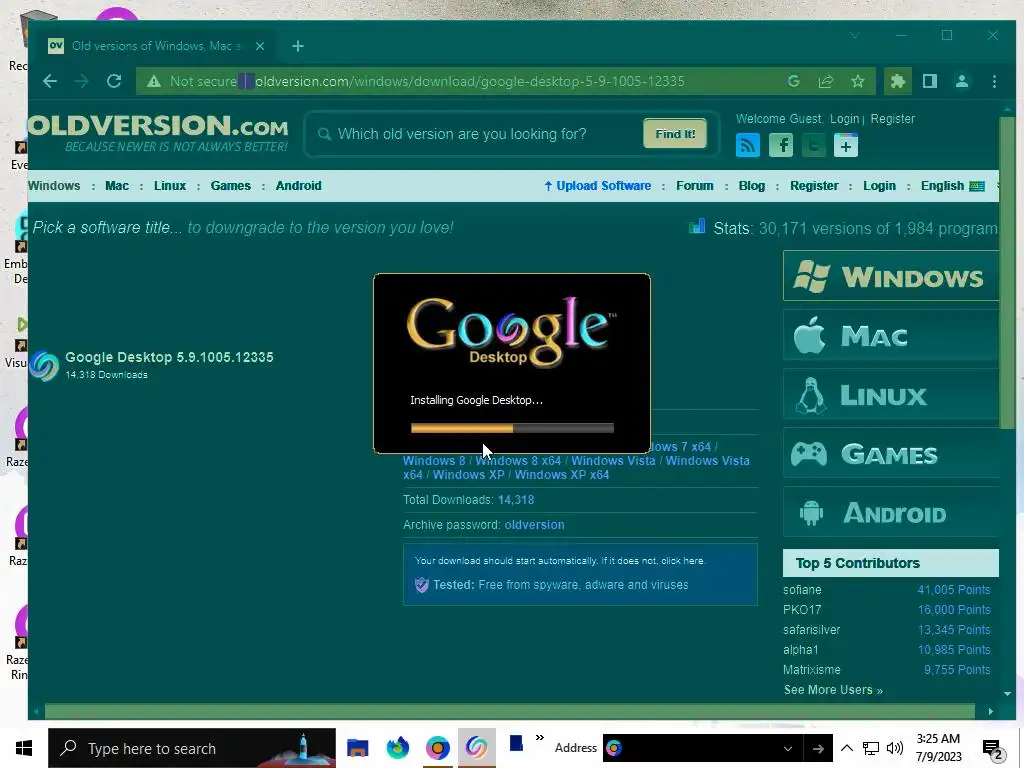Open Chrome from the taskbar
The height and width of the screenshot is (768, 1024).
438,748
